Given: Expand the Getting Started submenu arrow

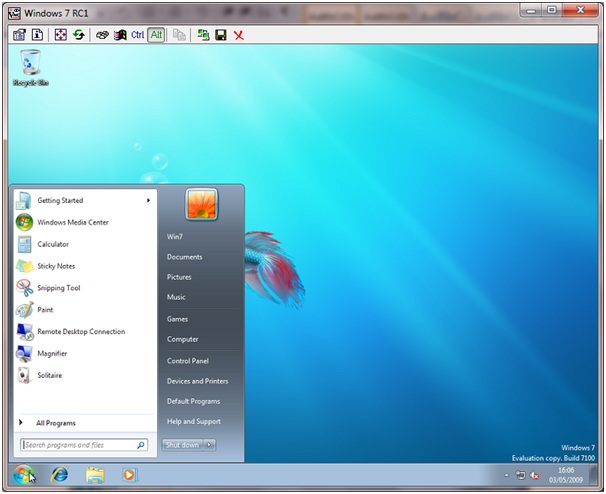Looking at the screenshot, I should [148, 200].
